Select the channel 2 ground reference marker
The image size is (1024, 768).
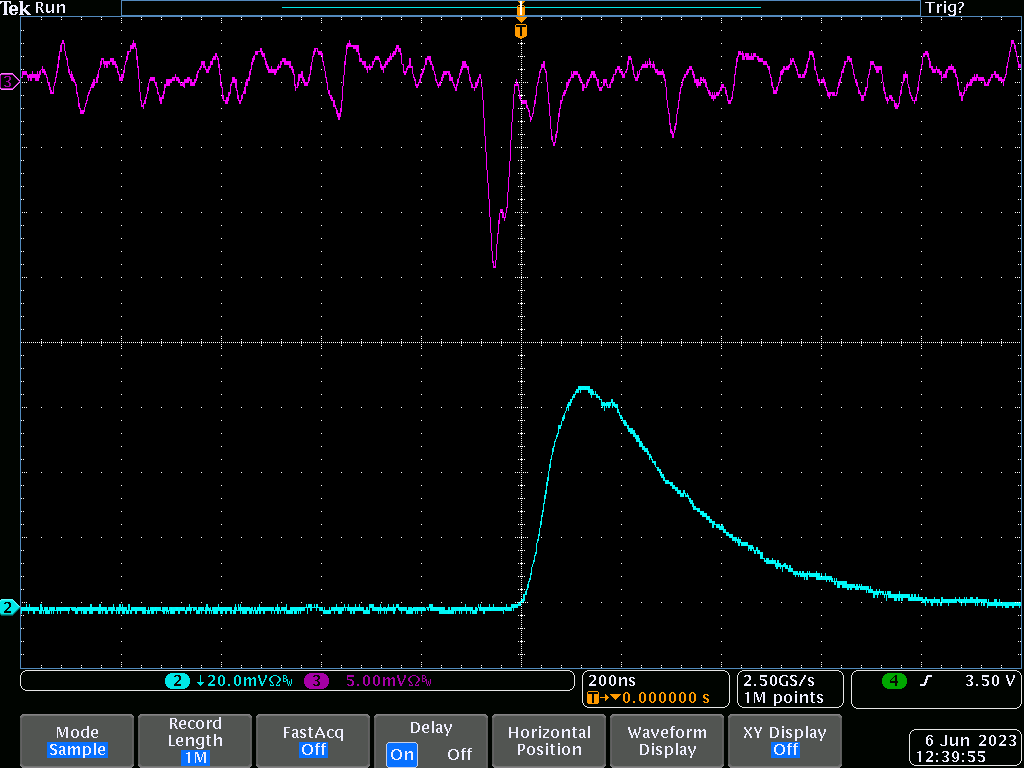point(9,607)
